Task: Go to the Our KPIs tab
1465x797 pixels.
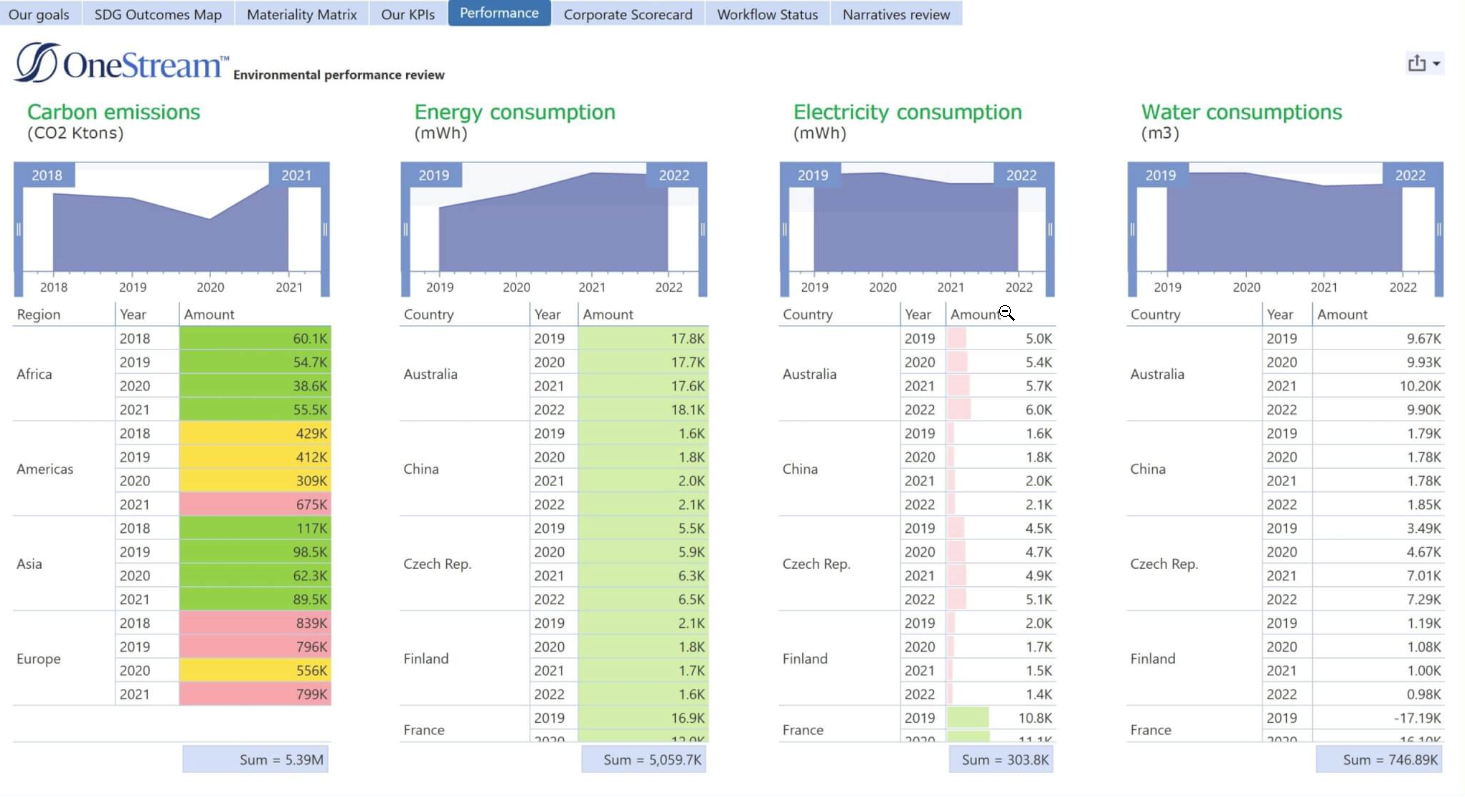Action: click(x=408, y=14)
